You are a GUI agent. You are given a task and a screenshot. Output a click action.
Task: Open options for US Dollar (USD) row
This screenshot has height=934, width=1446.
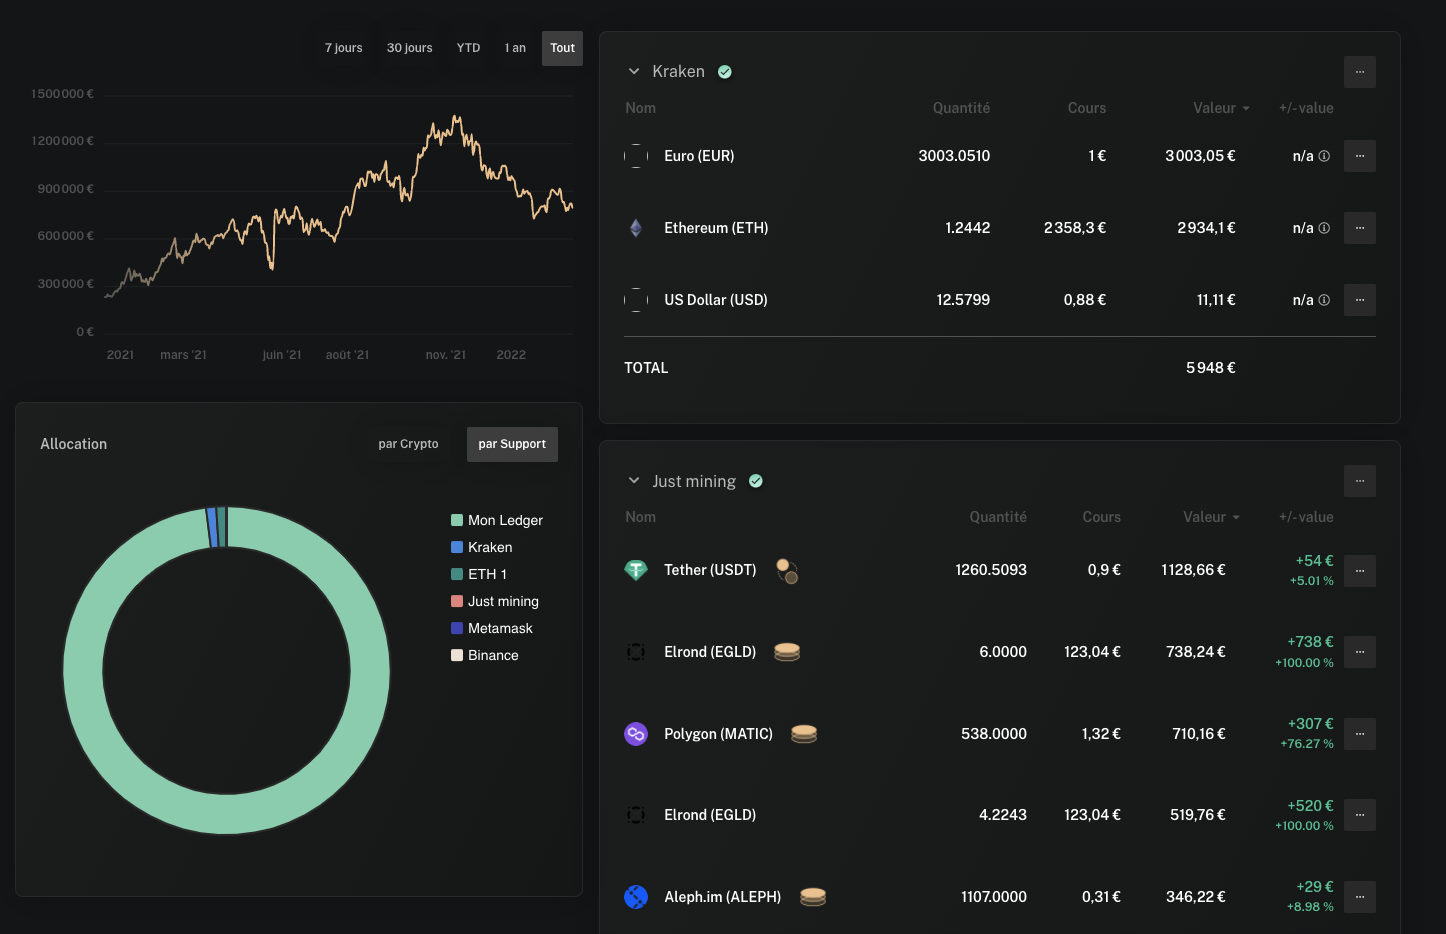(x=1360, y=300)
